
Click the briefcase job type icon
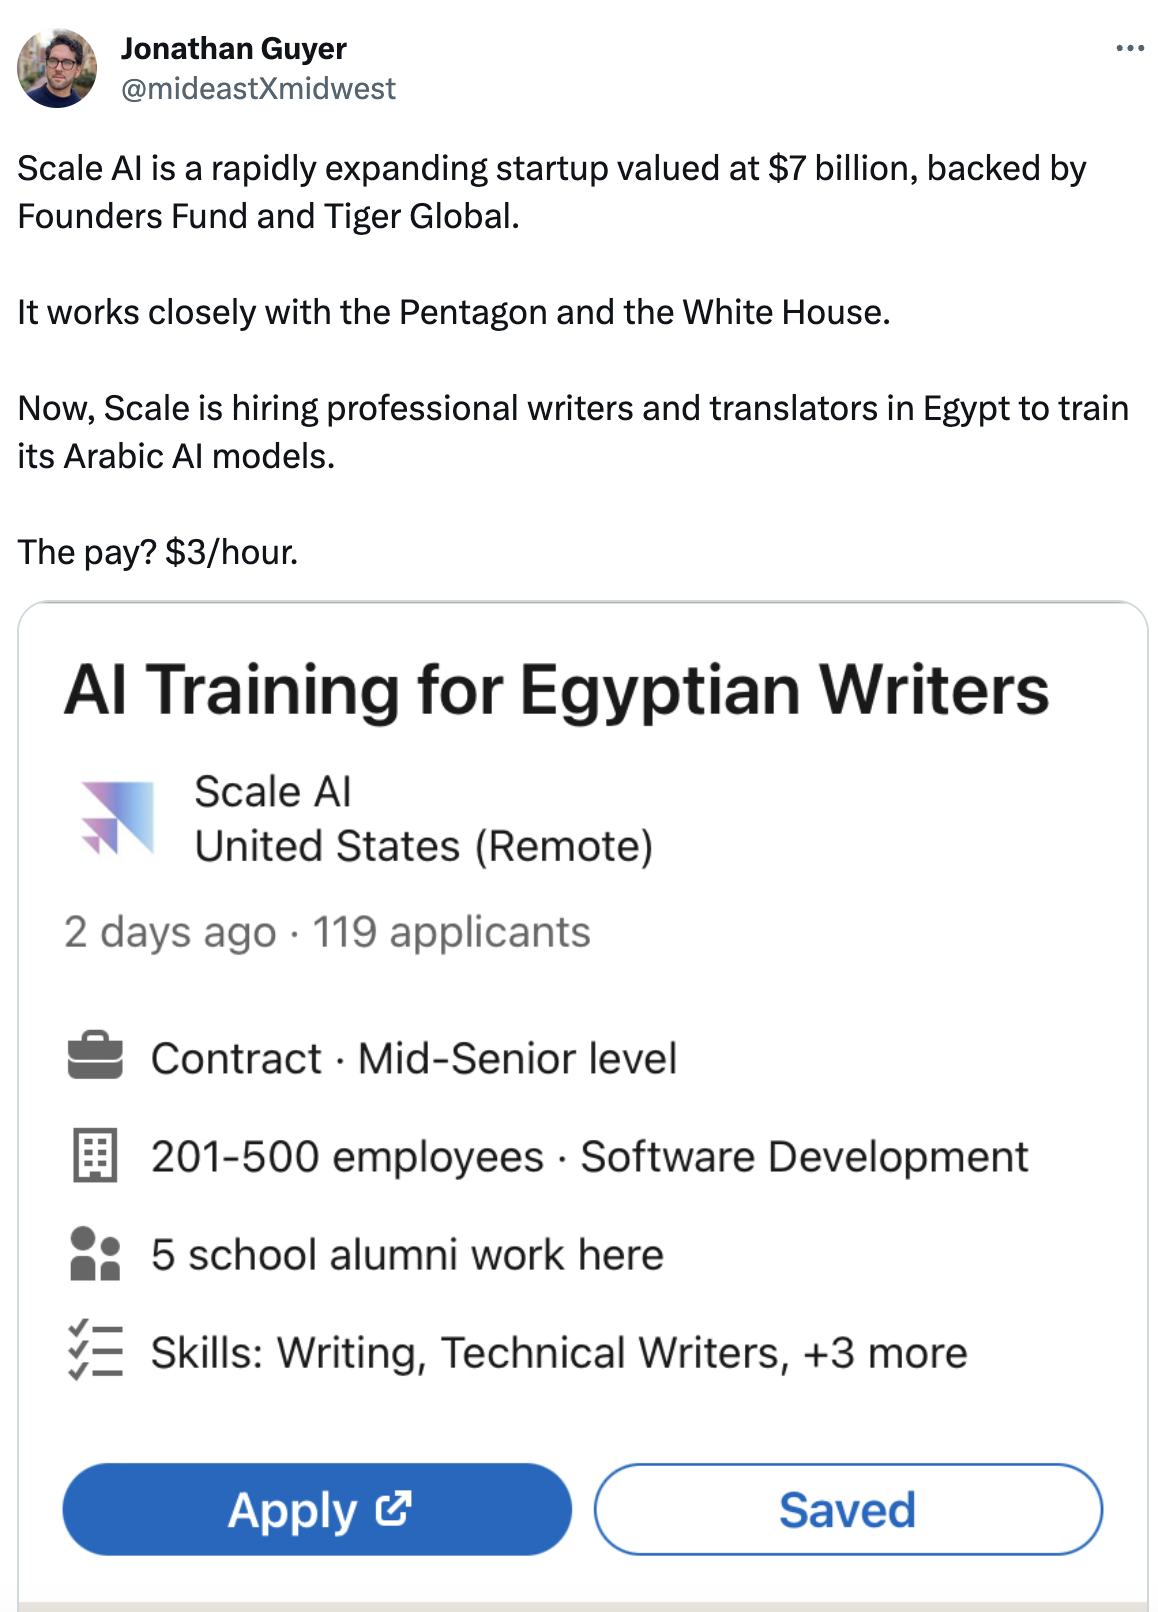95,1055
